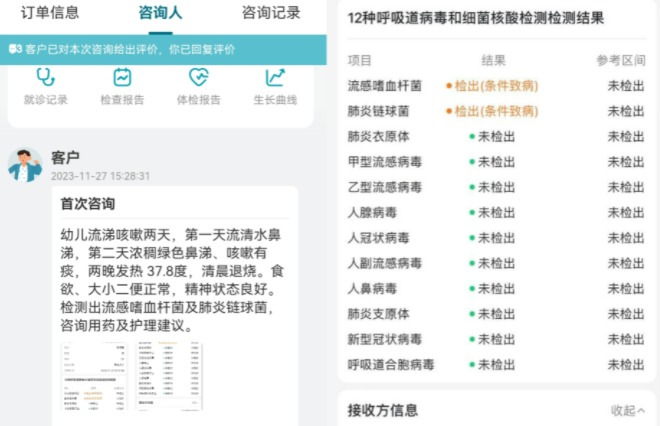Open the 检查报告 icon

122,77
